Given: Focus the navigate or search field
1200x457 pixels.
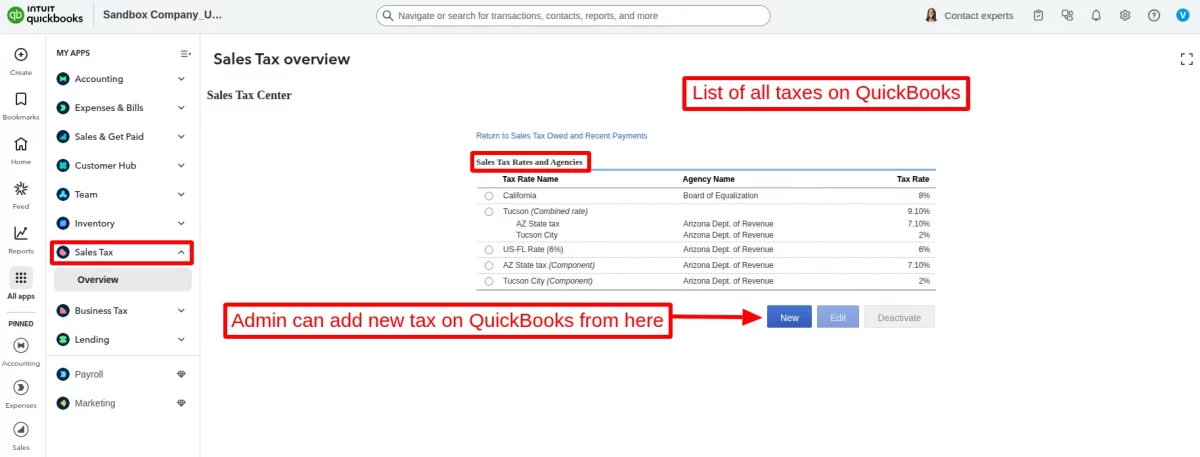Looking at the screenshot, I should pyautogui.click(x=573, y=16).
